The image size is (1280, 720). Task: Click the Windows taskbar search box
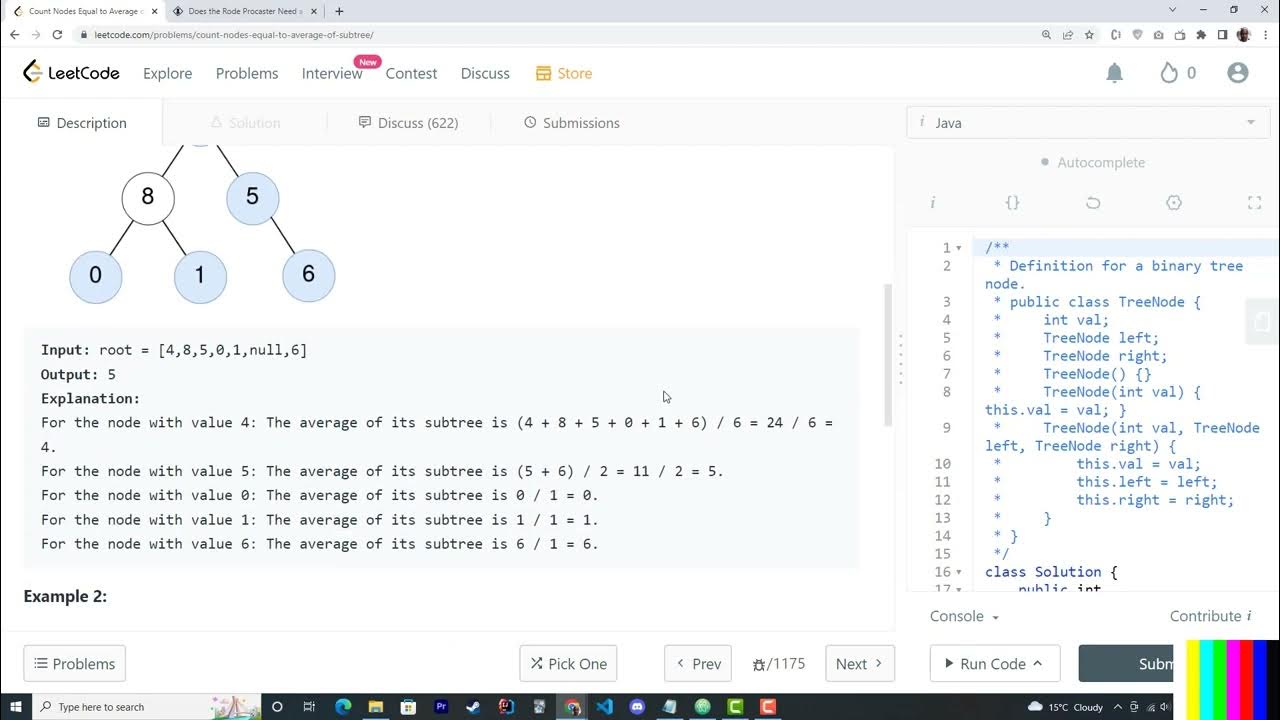pyautogui.click(x=147, y=706)
